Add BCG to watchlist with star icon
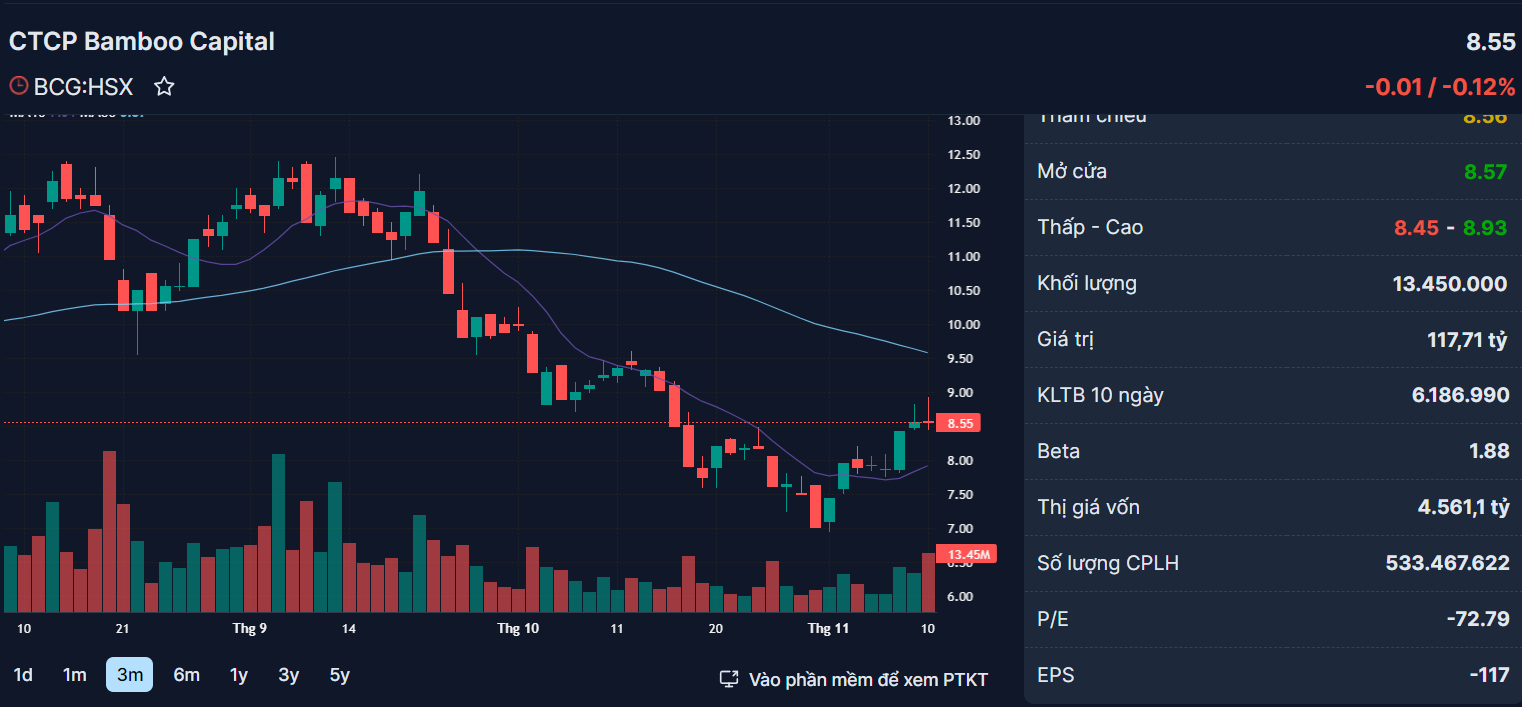This screenshot has width=1522, height=707. coord(165,87)
